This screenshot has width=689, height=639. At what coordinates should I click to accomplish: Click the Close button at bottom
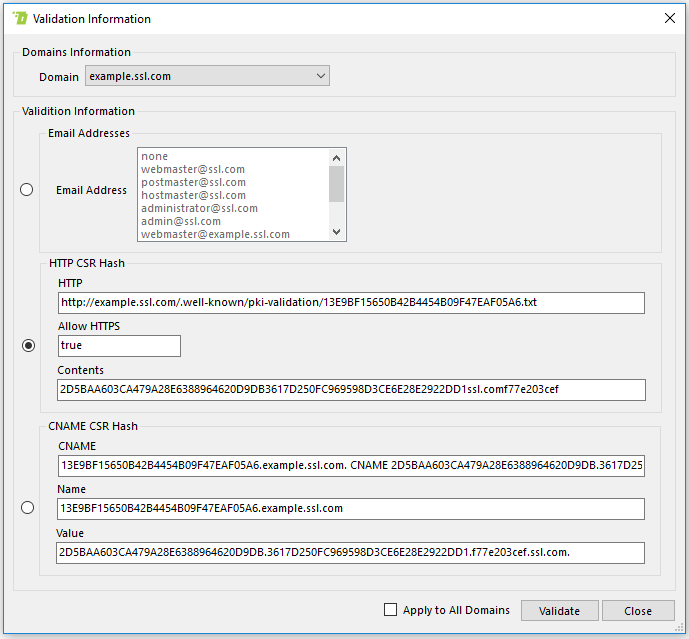pos(637,611)
